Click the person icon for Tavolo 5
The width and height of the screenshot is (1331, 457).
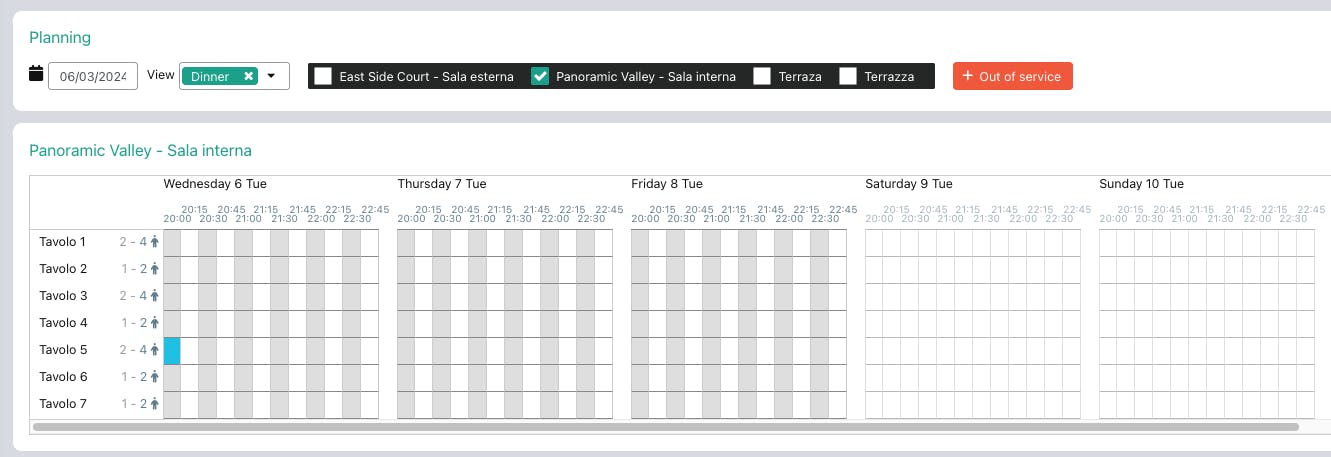click(x=155, y=350)
